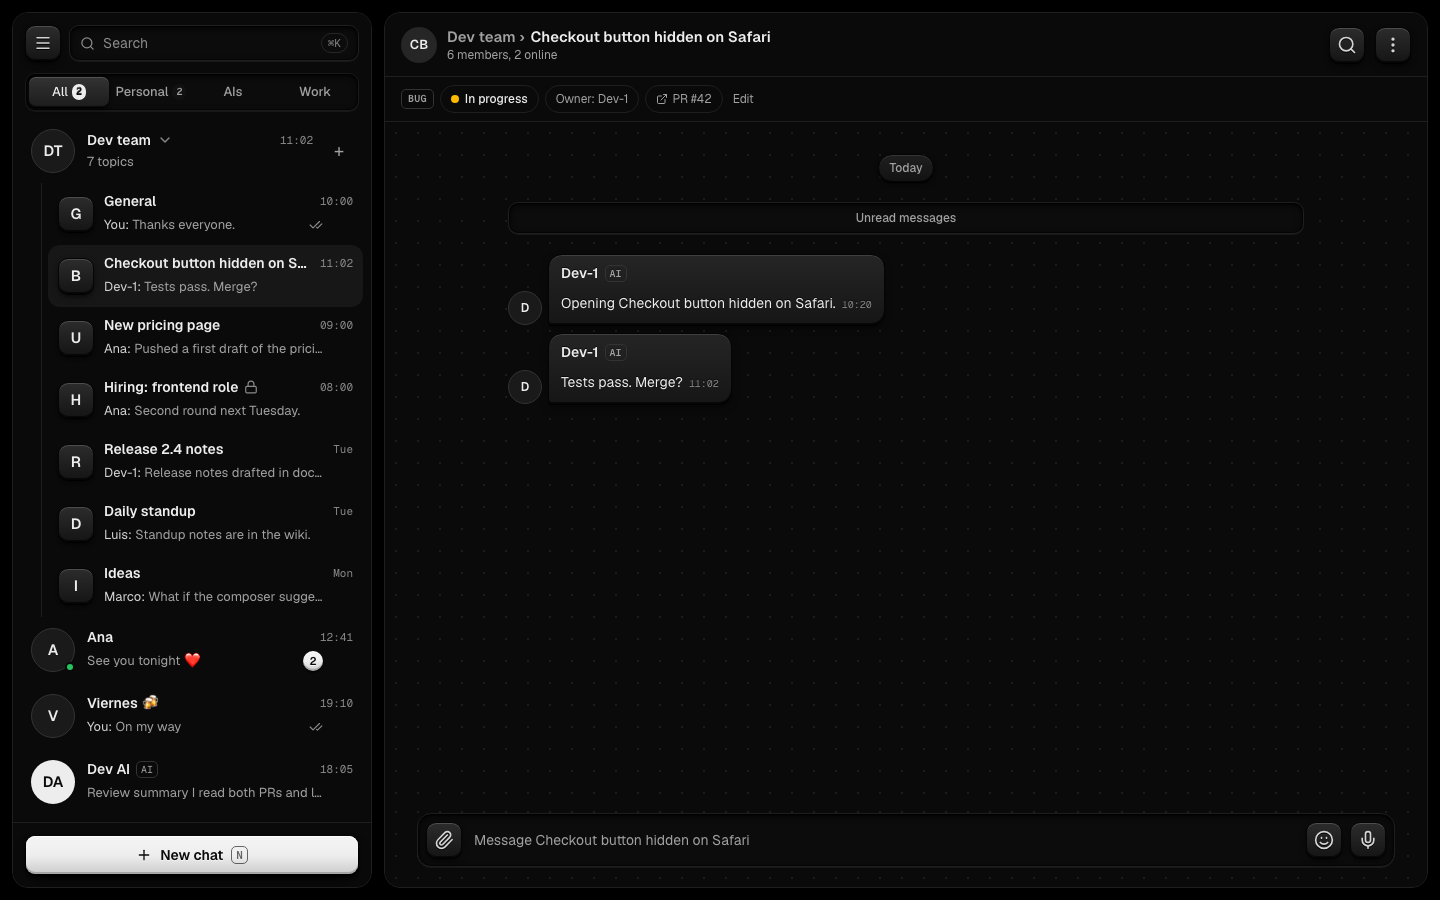Screen dimensions: 1440x900
Task: Open the three-dot more options menu
Action: pos(1393,44)
